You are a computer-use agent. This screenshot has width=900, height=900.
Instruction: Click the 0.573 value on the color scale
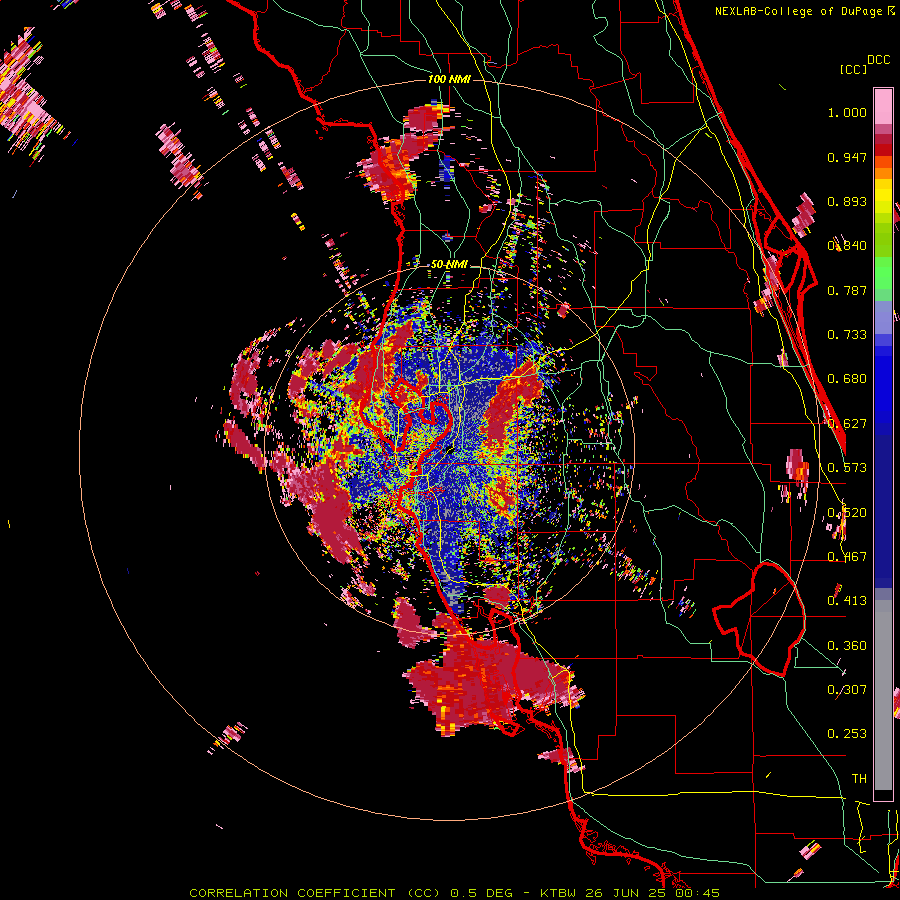(847, 468)
